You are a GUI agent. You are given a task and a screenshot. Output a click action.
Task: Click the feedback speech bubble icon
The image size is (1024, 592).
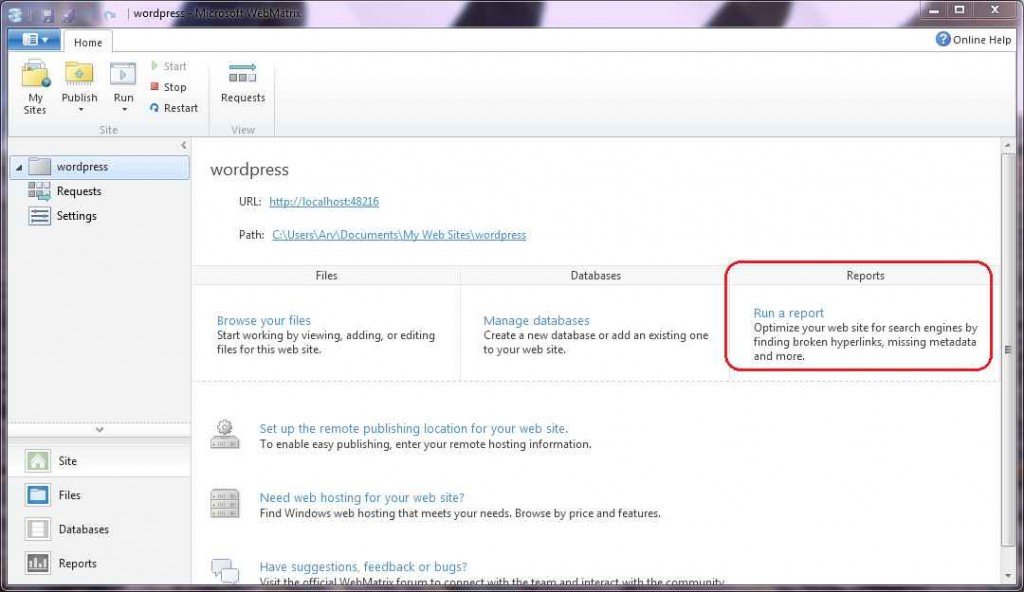[225, 571]
